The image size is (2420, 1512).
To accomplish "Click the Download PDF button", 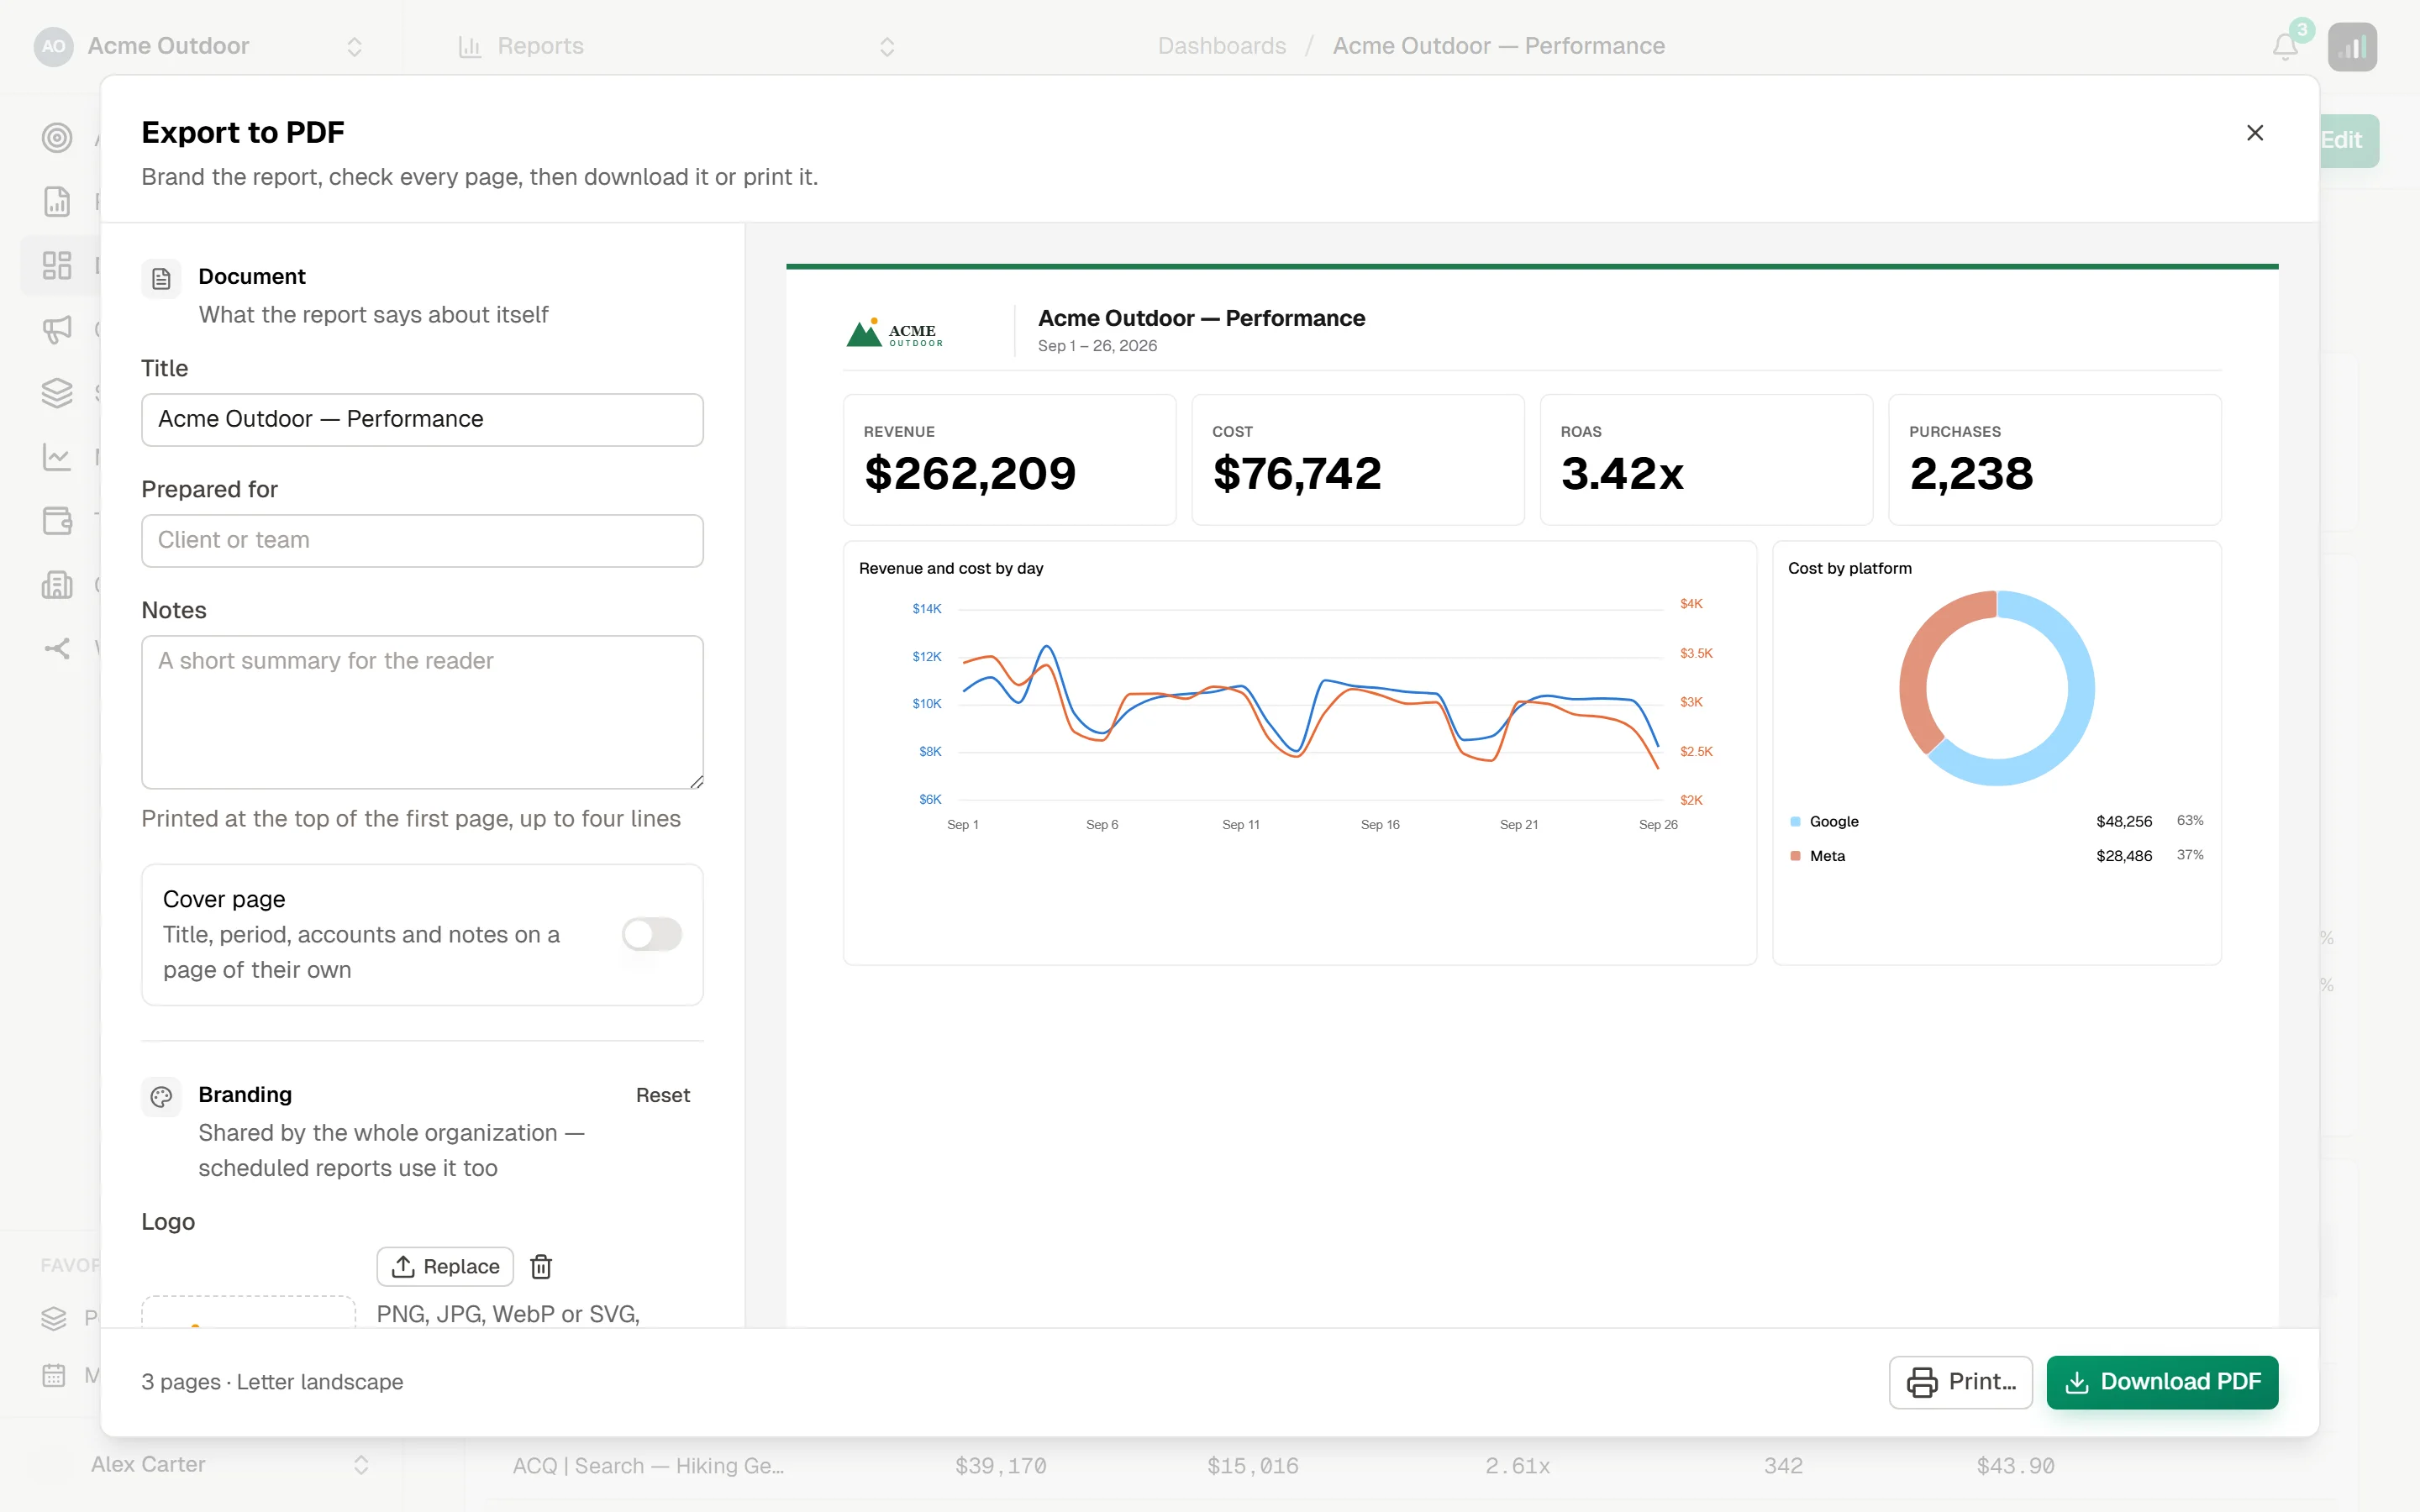I will coord(2162,1381).
